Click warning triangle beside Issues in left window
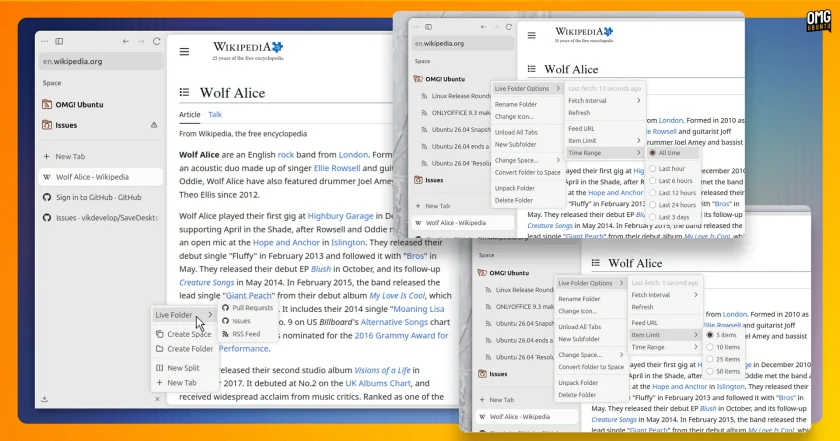This screenshot has height=441, width=840. tap(154, 125)
